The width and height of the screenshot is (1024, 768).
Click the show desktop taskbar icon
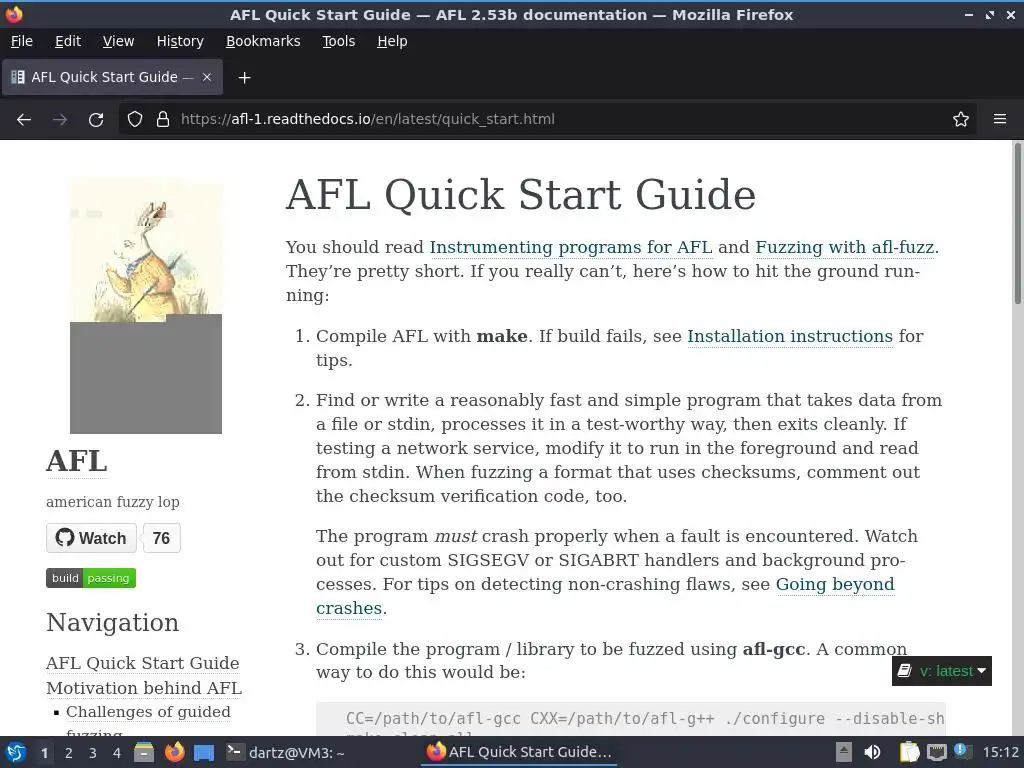[x=204, y=752]
